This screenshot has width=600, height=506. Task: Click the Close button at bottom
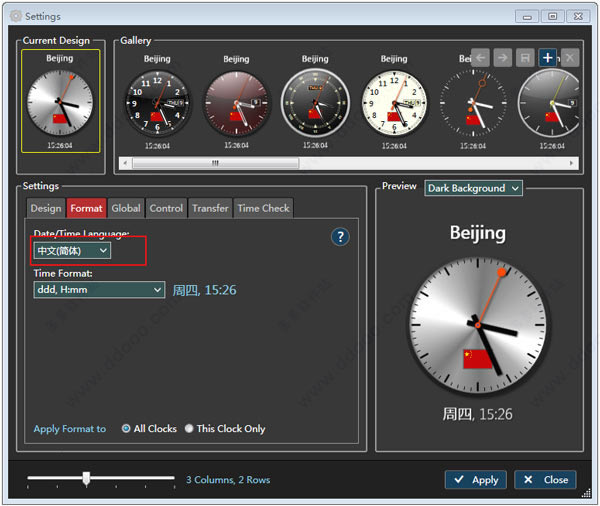(545, 480)
